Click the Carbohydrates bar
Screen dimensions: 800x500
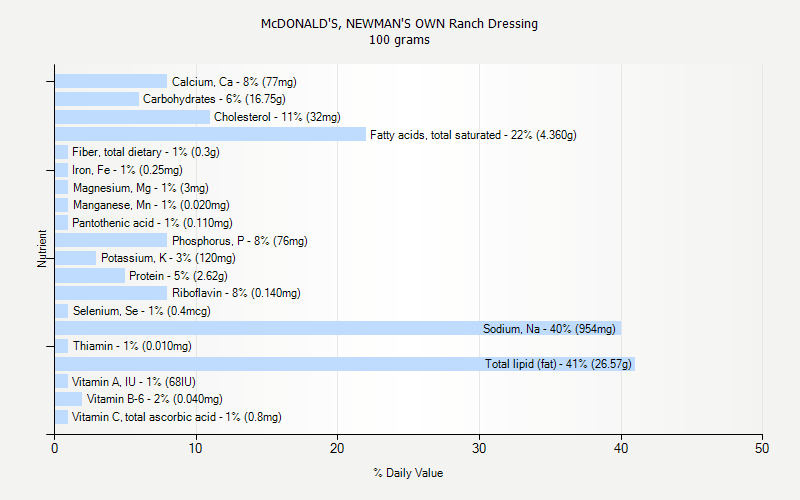(97, 99)
